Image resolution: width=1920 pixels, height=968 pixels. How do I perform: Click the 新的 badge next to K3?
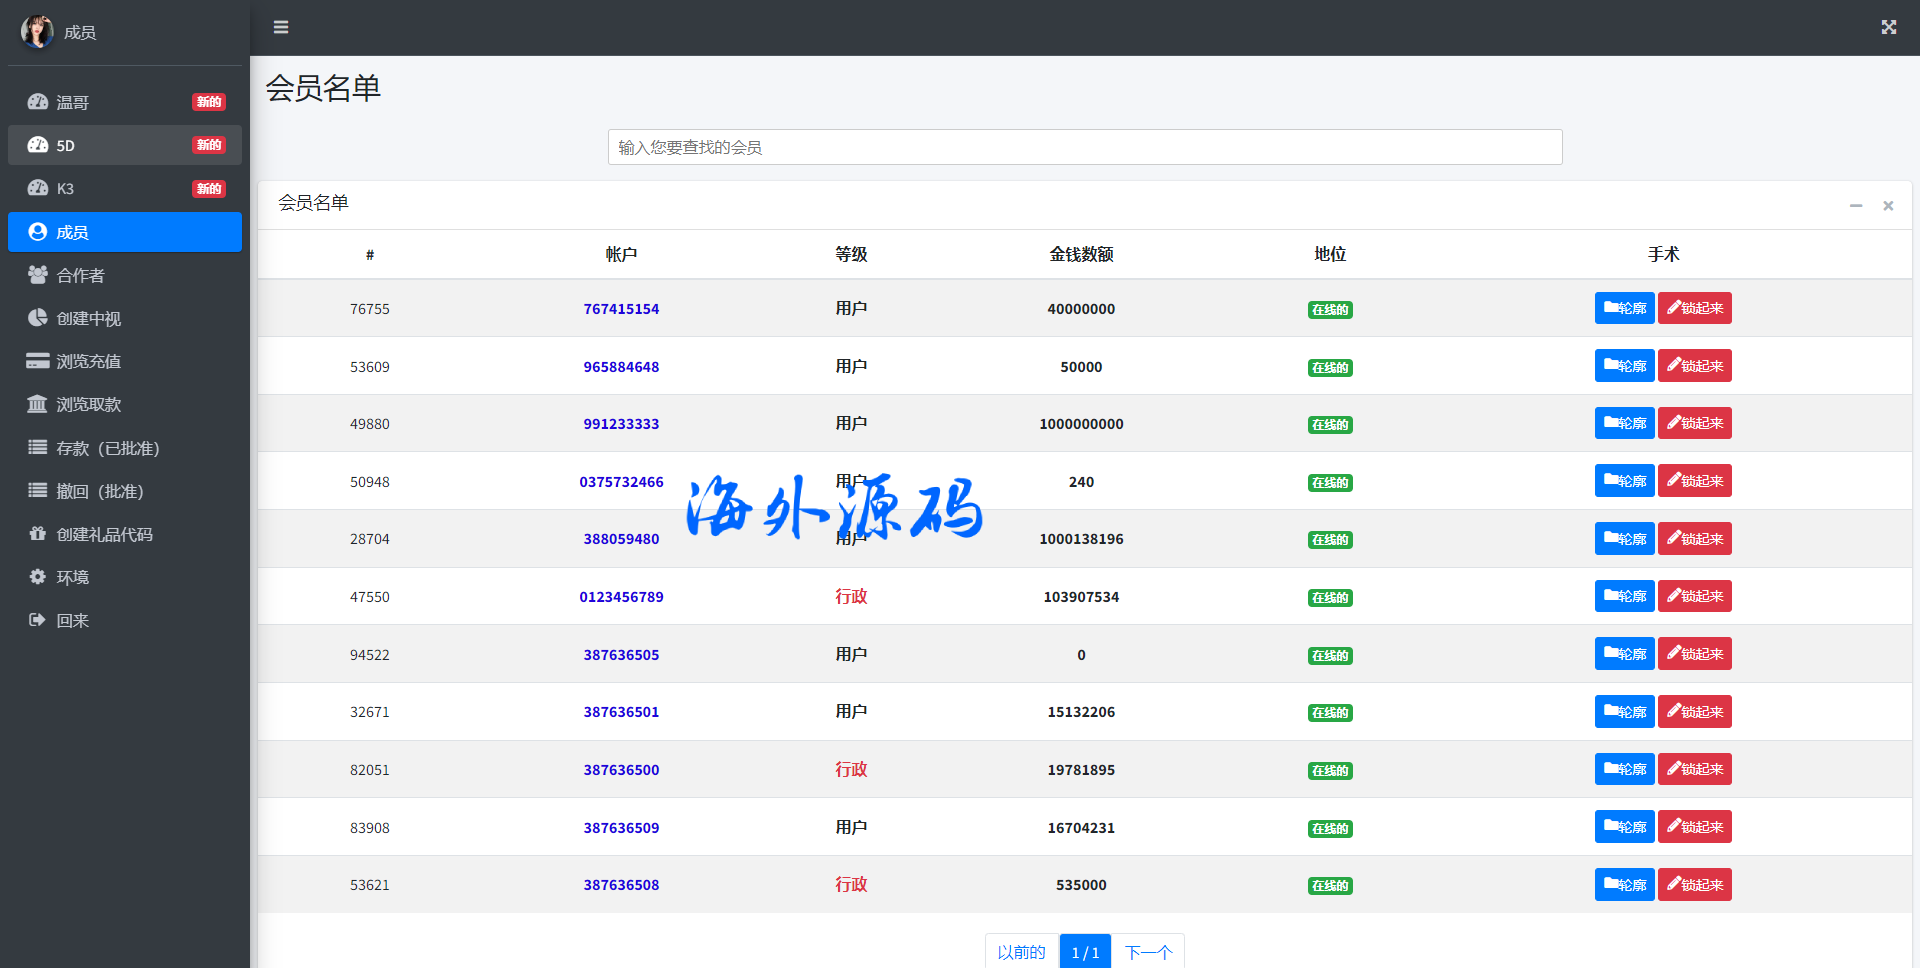click(209, 189)
